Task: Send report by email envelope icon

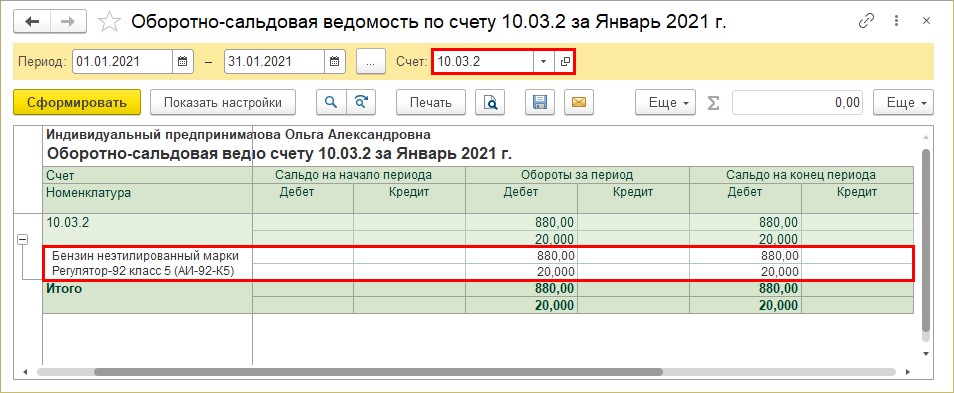Action: pyautogui.click(x=579, y=102)
